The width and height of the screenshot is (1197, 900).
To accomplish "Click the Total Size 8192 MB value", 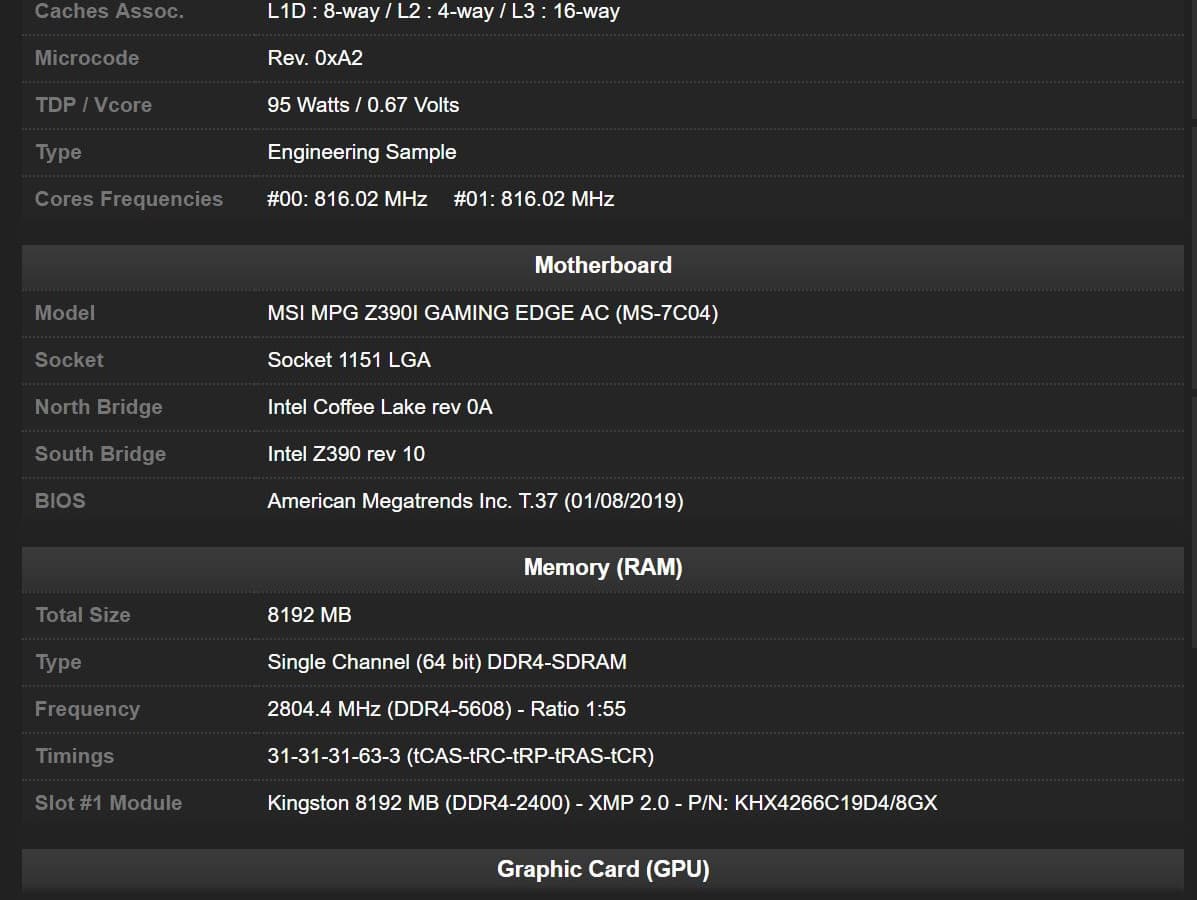I will pyautogui.click(x=309, y=615).
